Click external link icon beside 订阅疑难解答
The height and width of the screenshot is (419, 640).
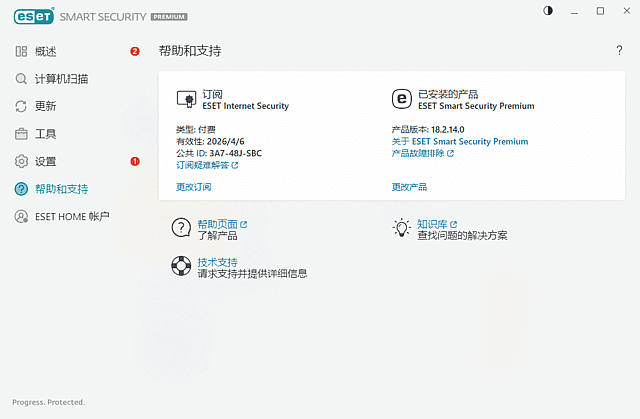click(235, 165)
